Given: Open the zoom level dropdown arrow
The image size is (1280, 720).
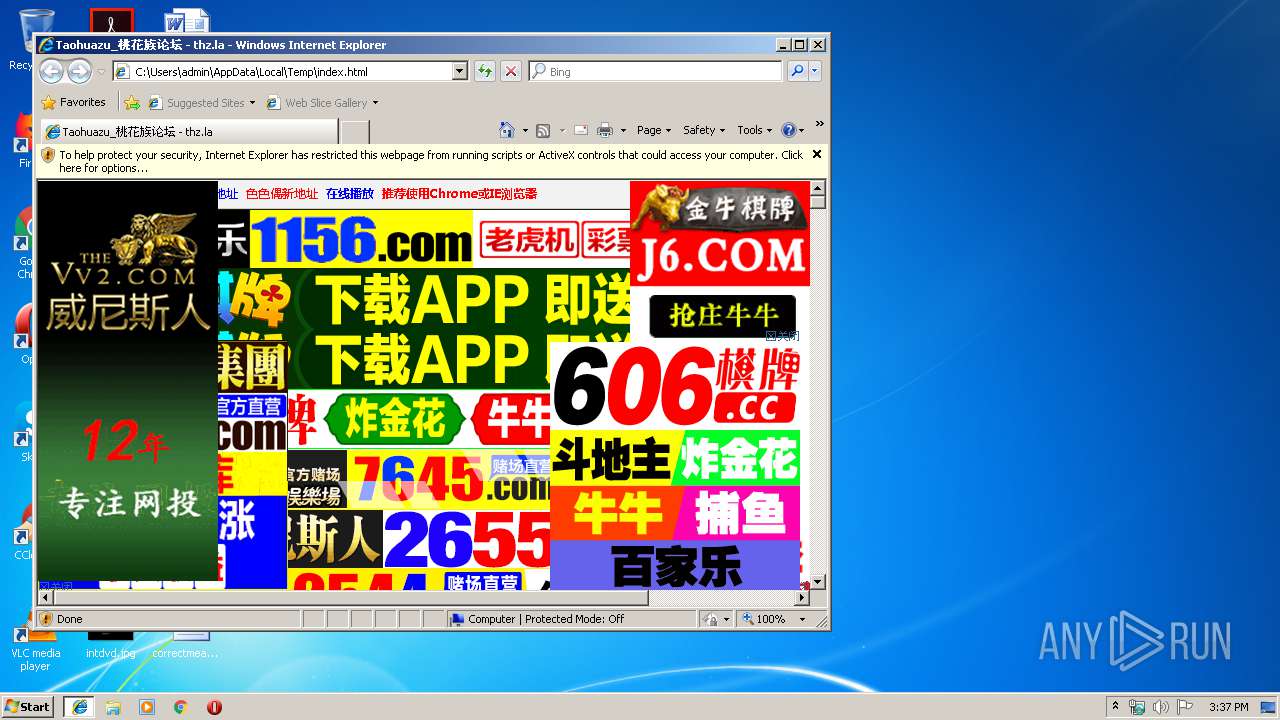Looking at the screenshot, I should tap(802, 619).
